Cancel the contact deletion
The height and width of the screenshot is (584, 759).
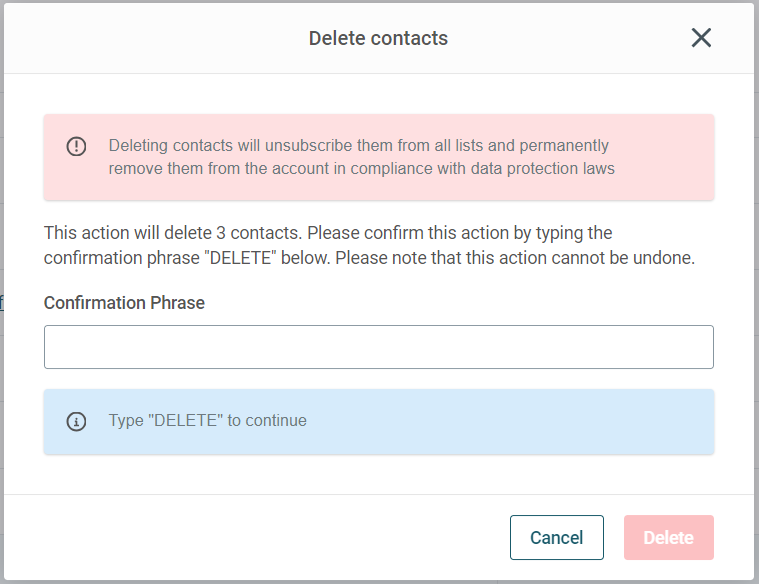(557, 538)
